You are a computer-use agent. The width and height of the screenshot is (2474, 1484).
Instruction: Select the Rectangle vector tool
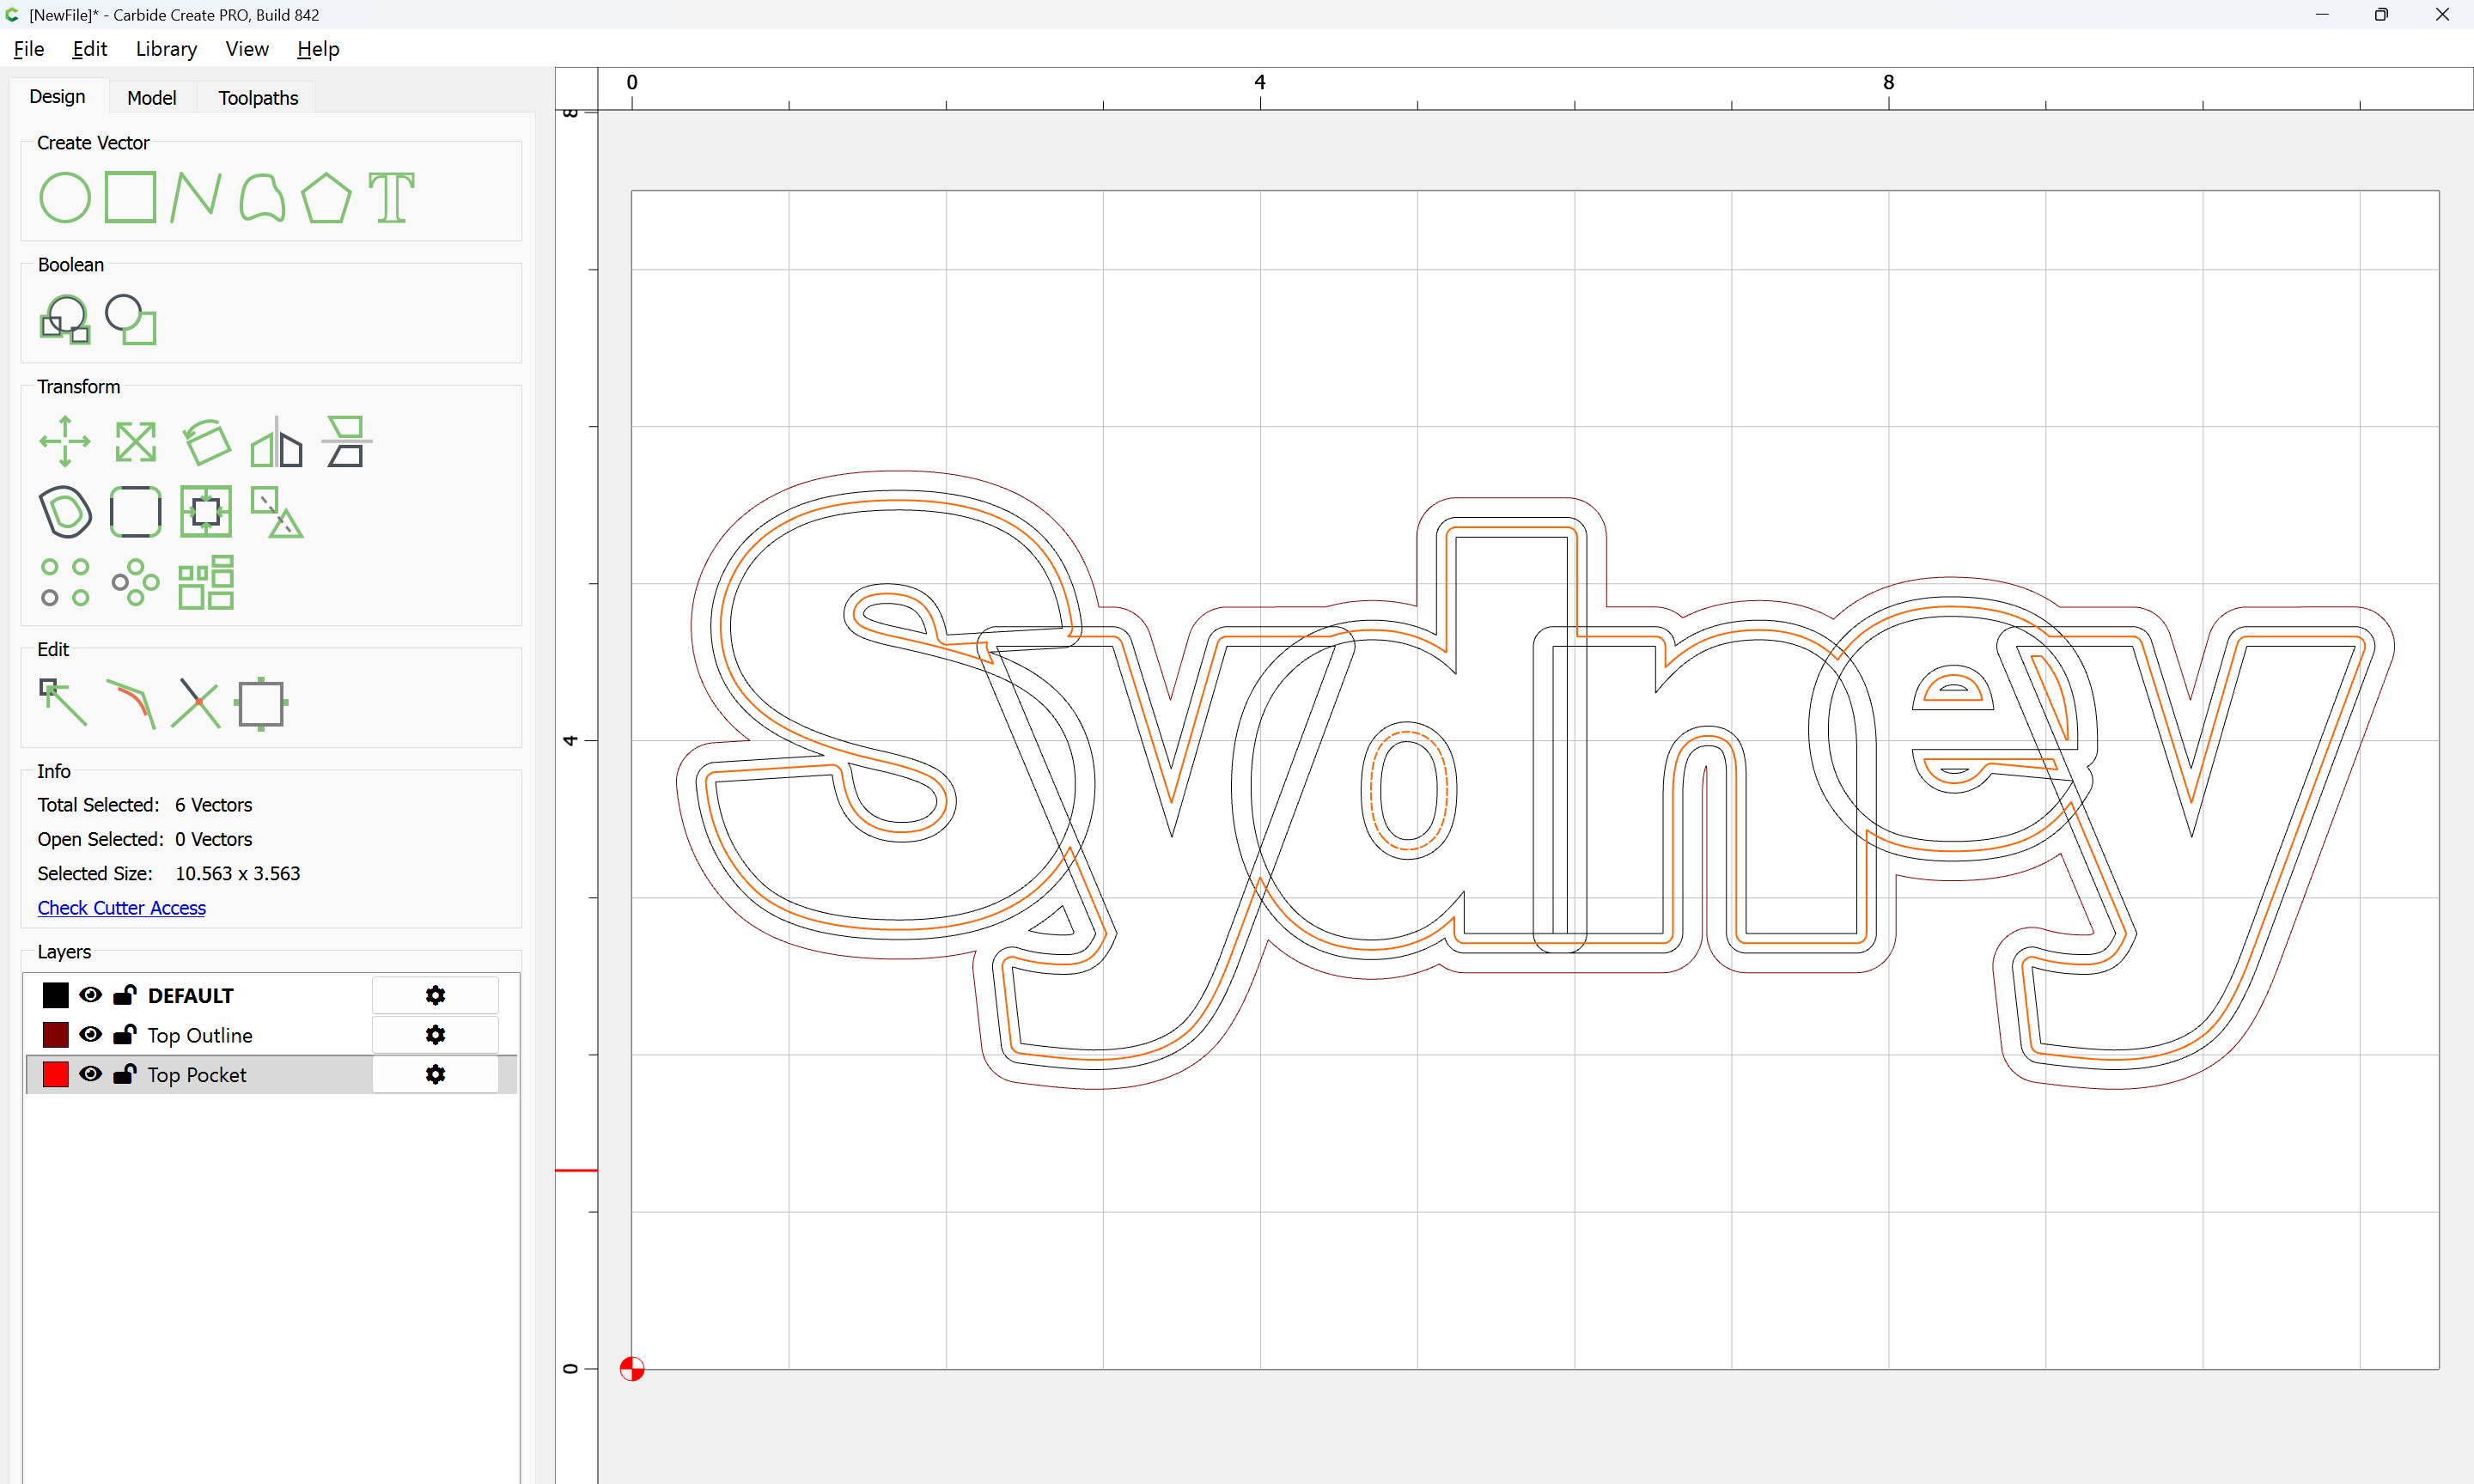(130, 197)
